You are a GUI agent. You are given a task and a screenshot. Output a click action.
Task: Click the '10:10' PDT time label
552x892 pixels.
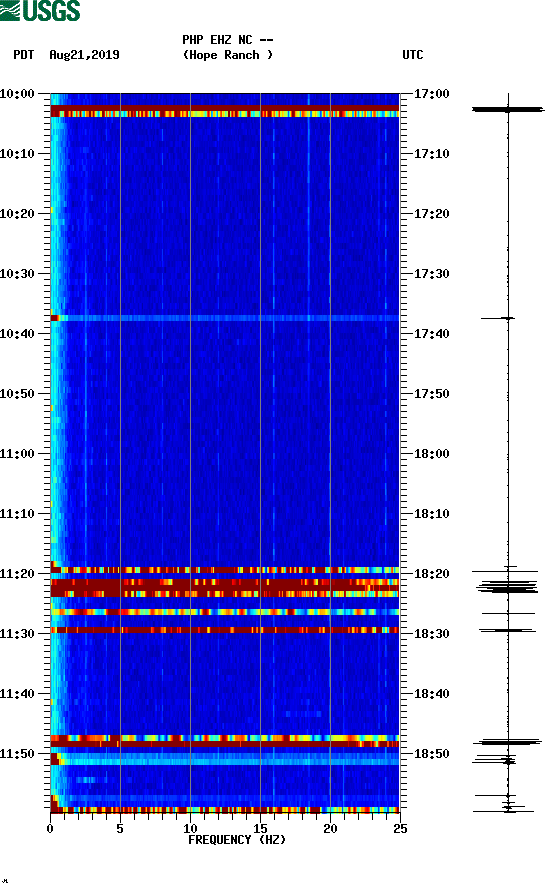pyautogui.click(x=17, y=154)
